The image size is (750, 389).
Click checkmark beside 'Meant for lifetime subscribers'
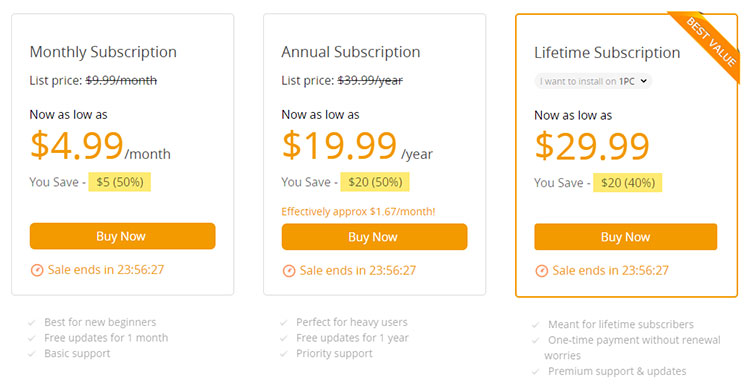[x=536, y=325]
